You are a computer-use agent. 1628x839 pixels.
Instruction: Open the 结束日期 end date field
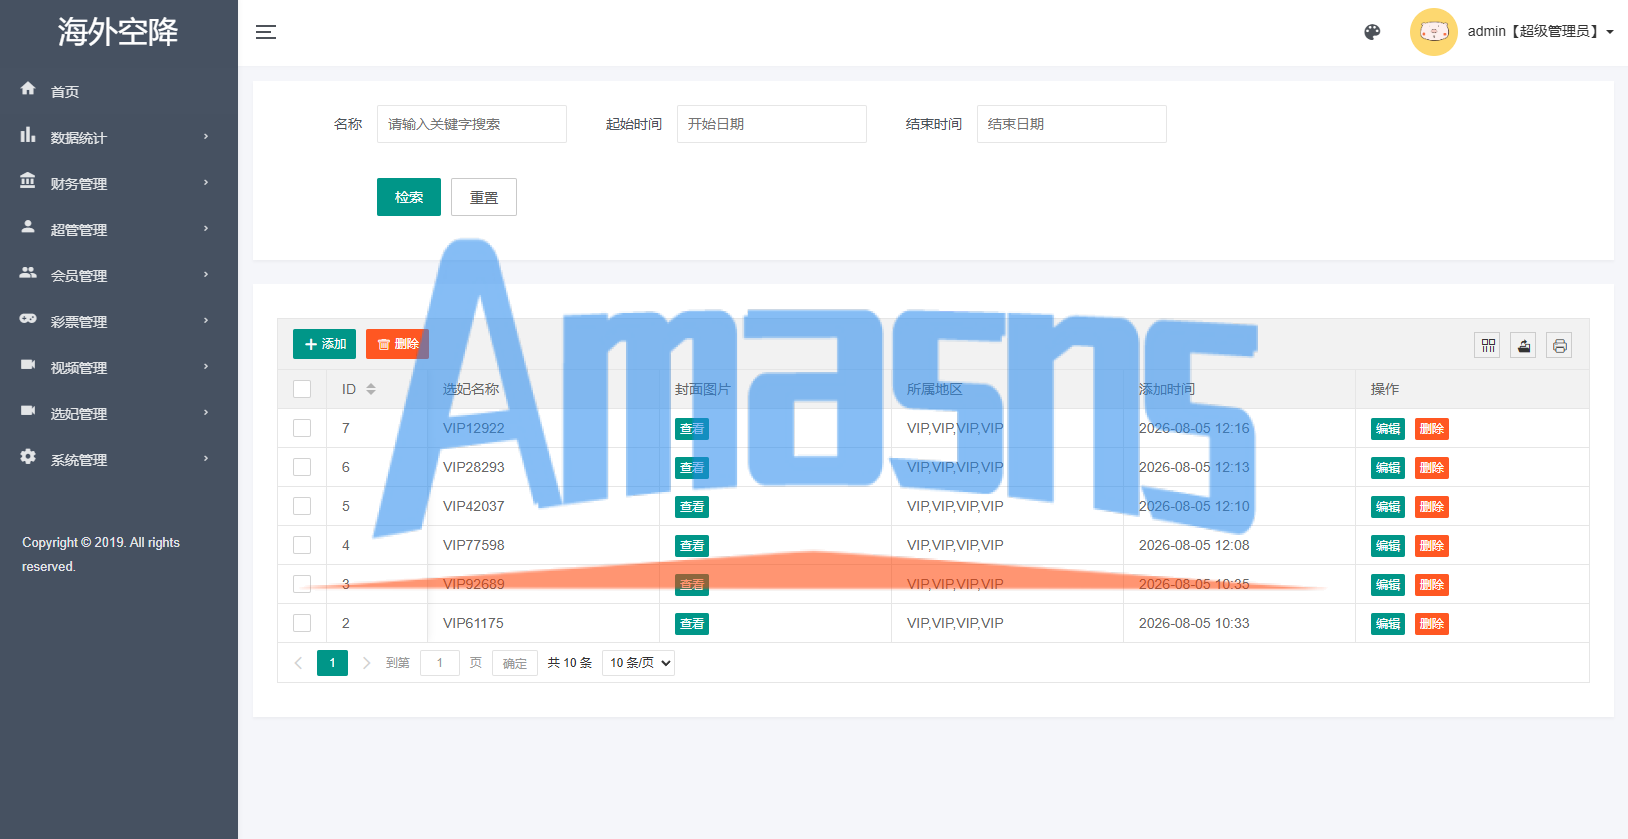(1072, 124)
